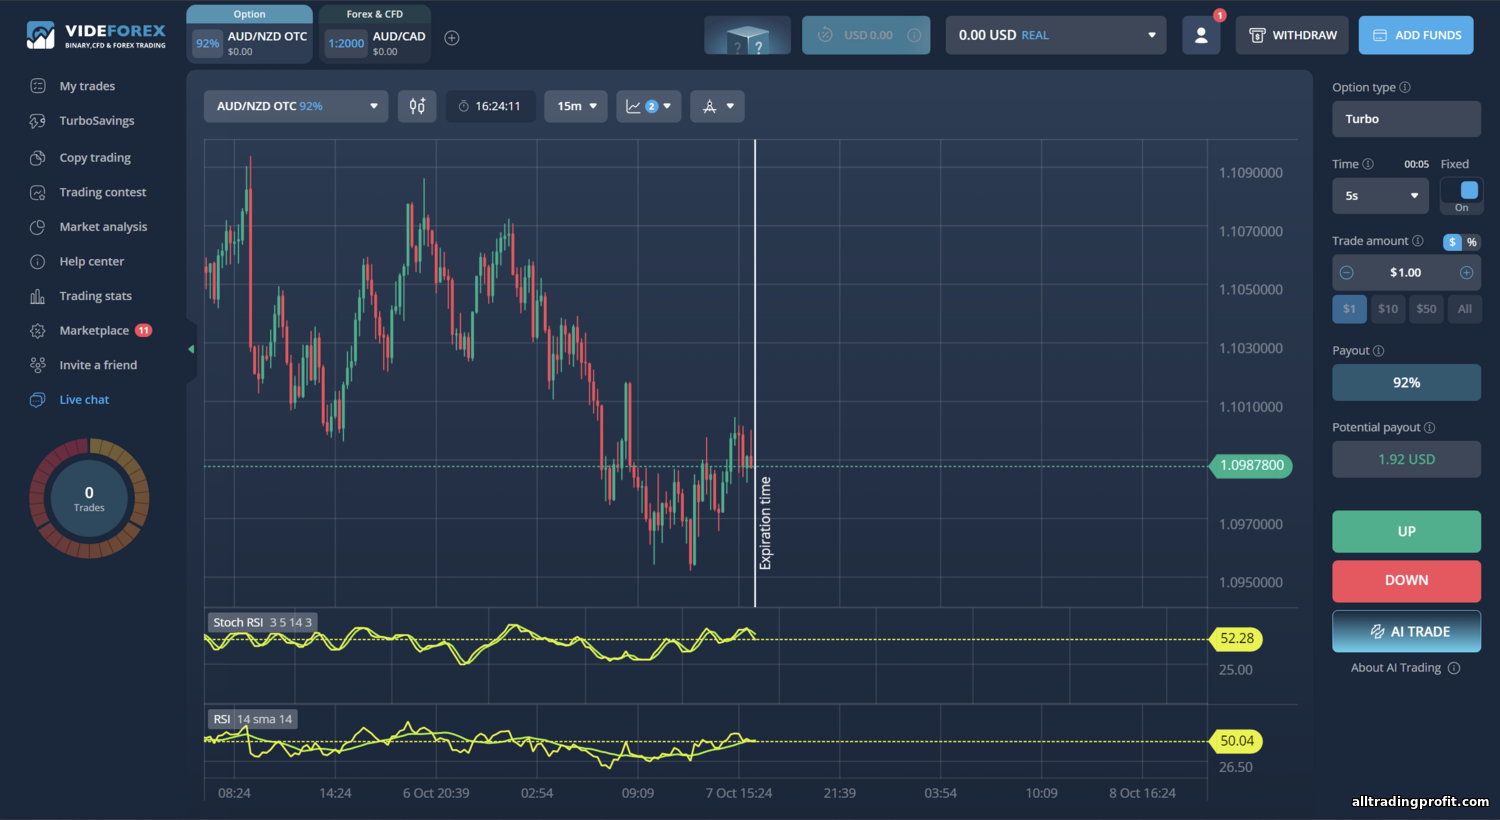Switch trade amount to dollar mode
Viewport: 1500px width, 820px height.
click(1452, 242)
